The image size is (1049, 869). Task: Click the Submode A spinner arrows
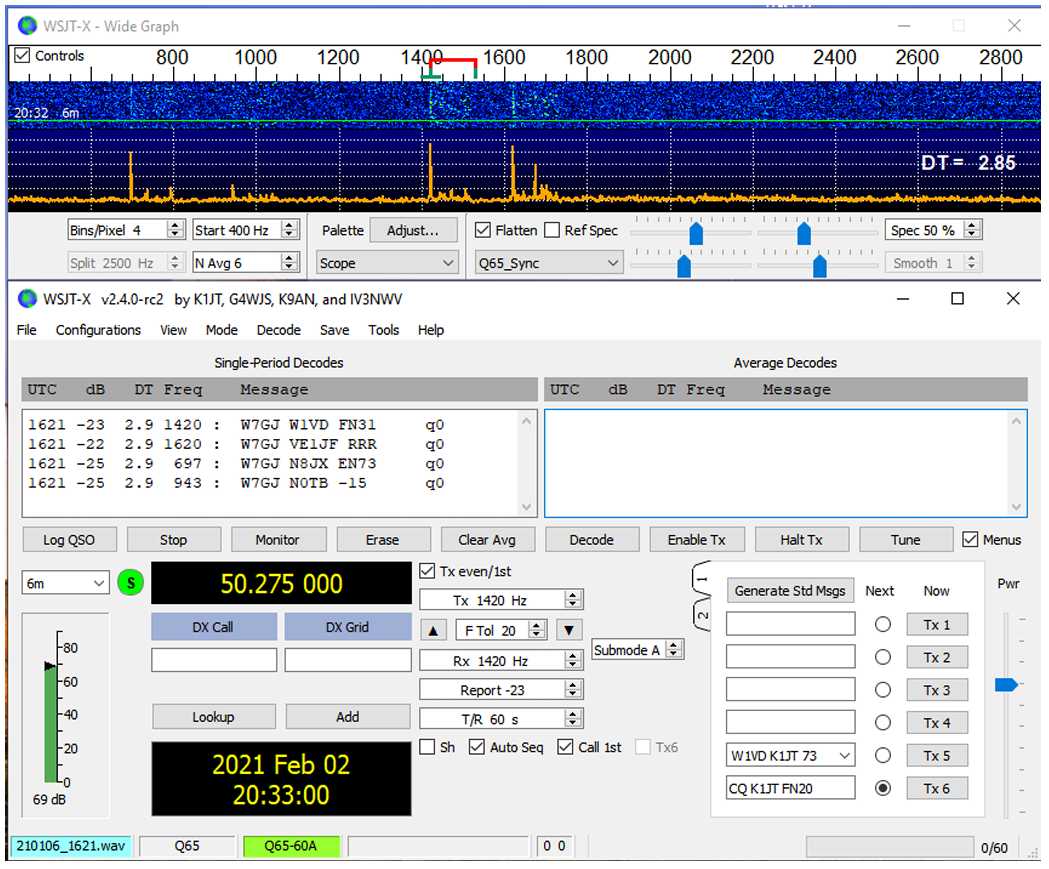coord(674,650)
